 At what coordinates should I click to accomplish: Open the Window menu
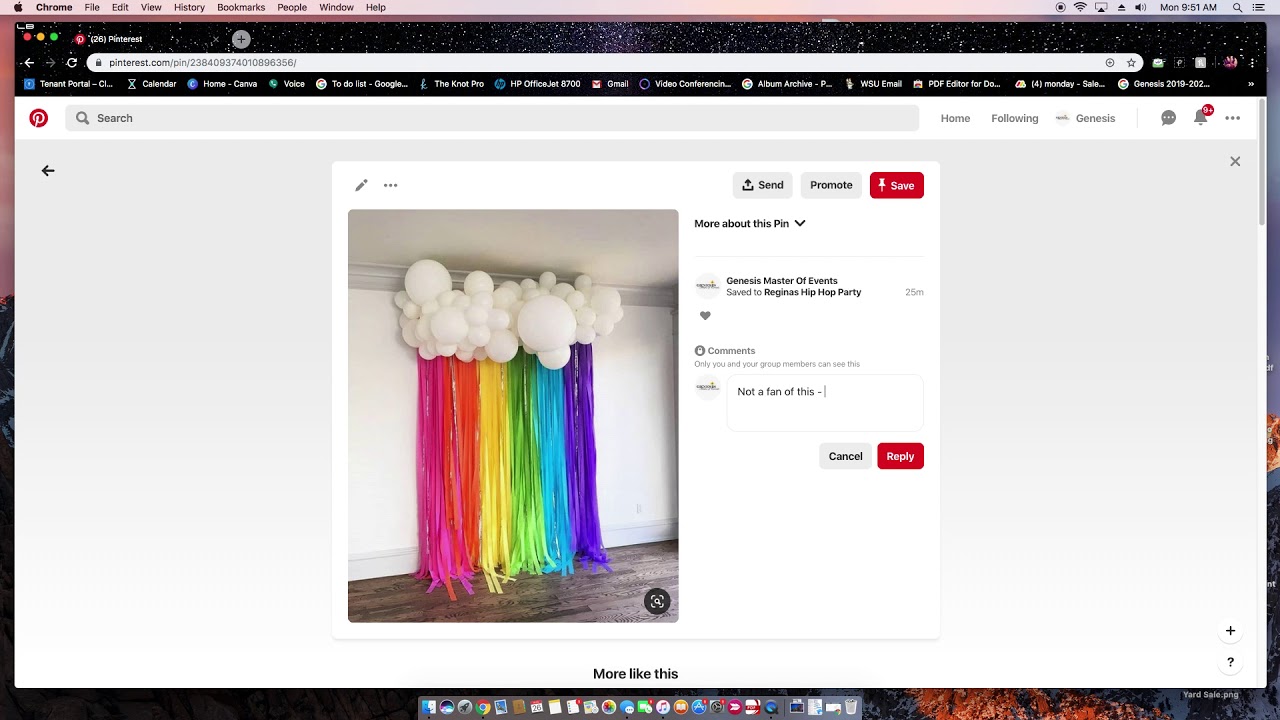pos(336,7)
